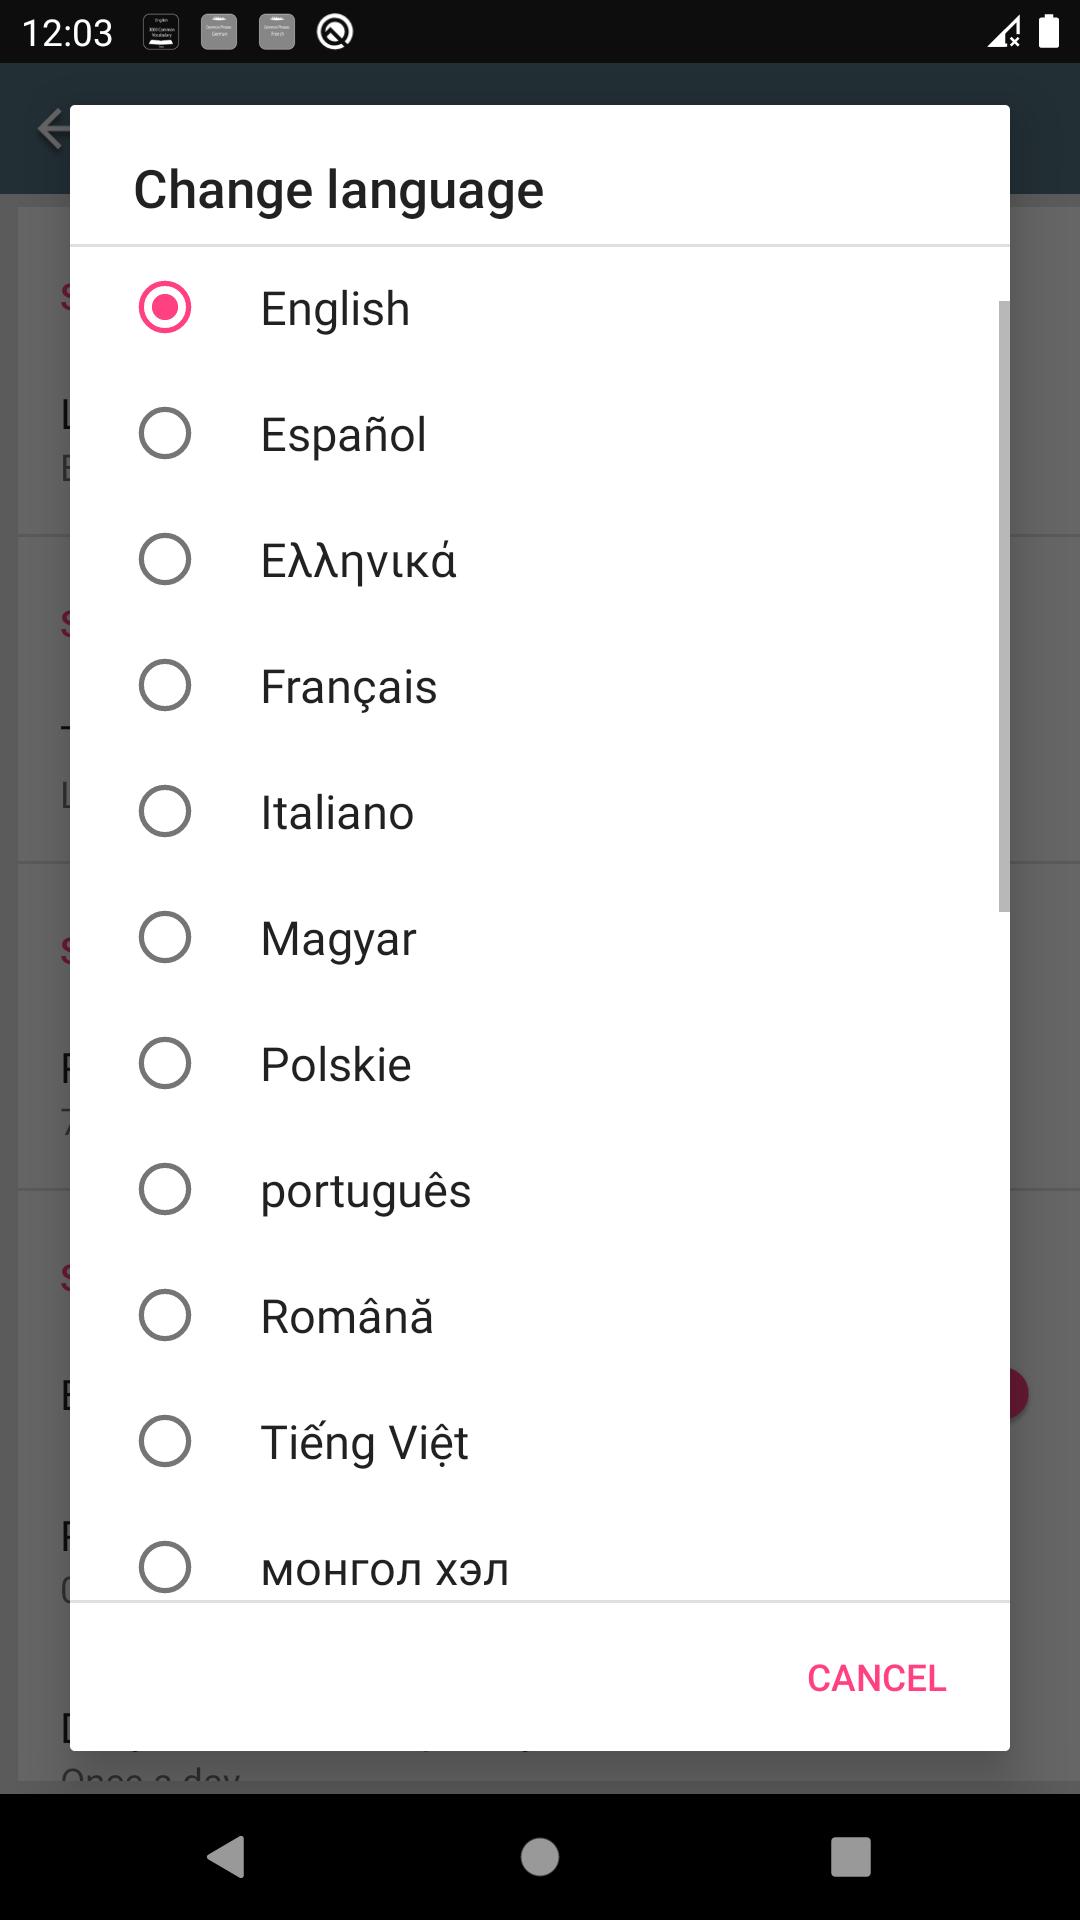Tap the do-not-disturb style status icon
This screenshot has height=1920, width=1080.
pos(335,32)
